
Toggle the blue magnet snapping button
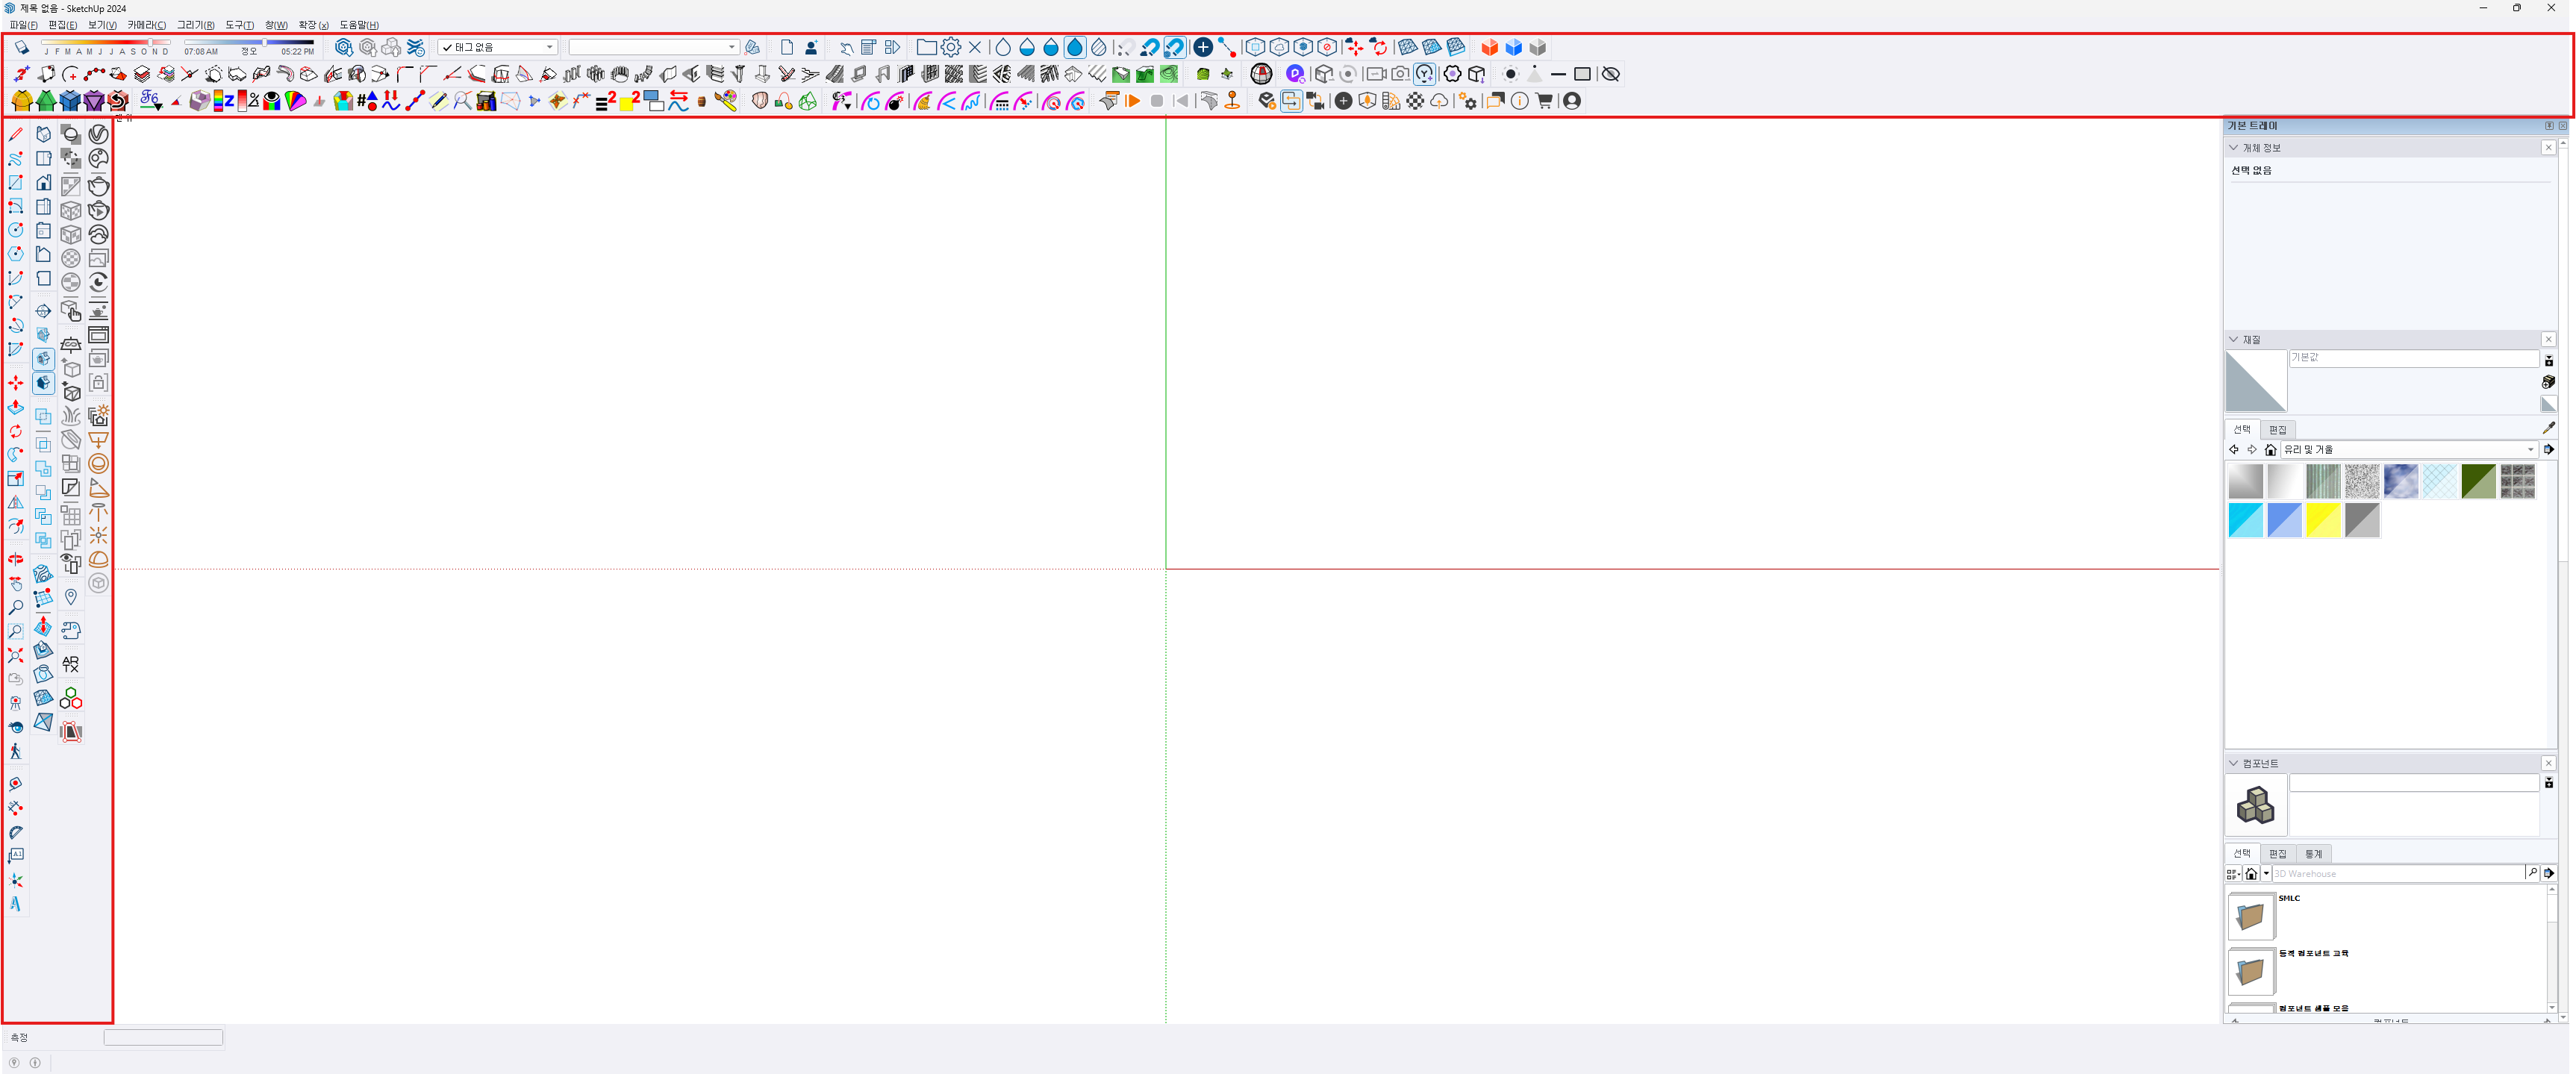[x=1174, y=47]
